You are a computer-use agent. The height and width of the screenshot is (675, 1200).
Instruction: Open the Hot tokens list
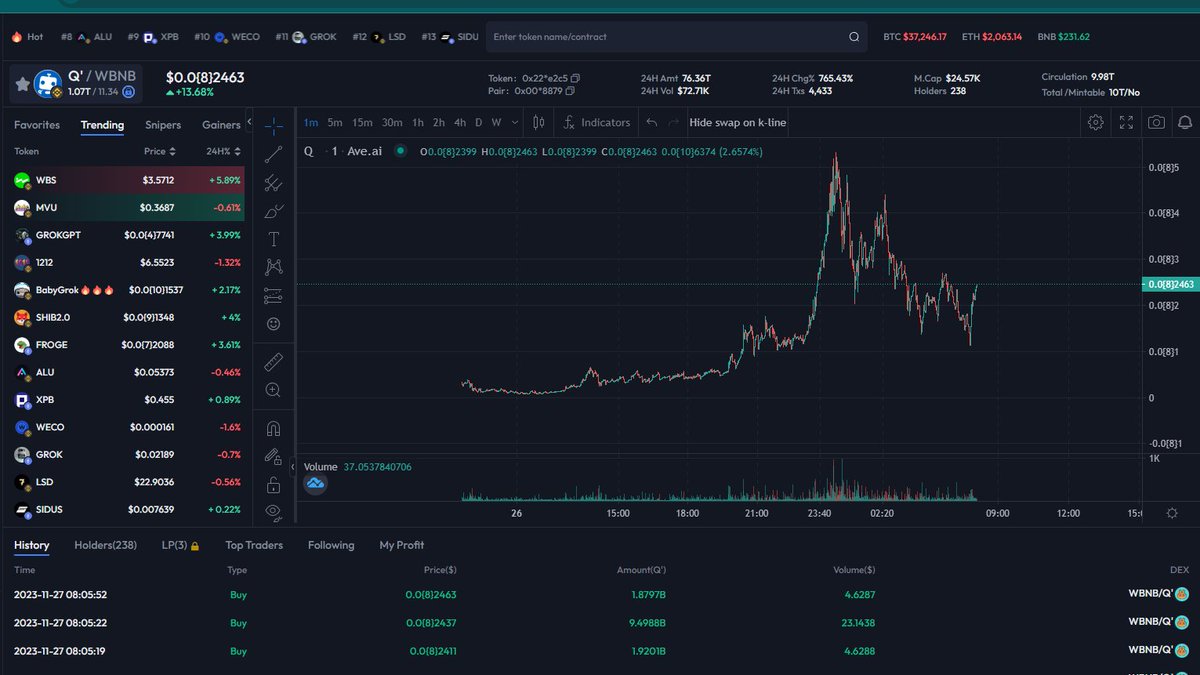27,37
